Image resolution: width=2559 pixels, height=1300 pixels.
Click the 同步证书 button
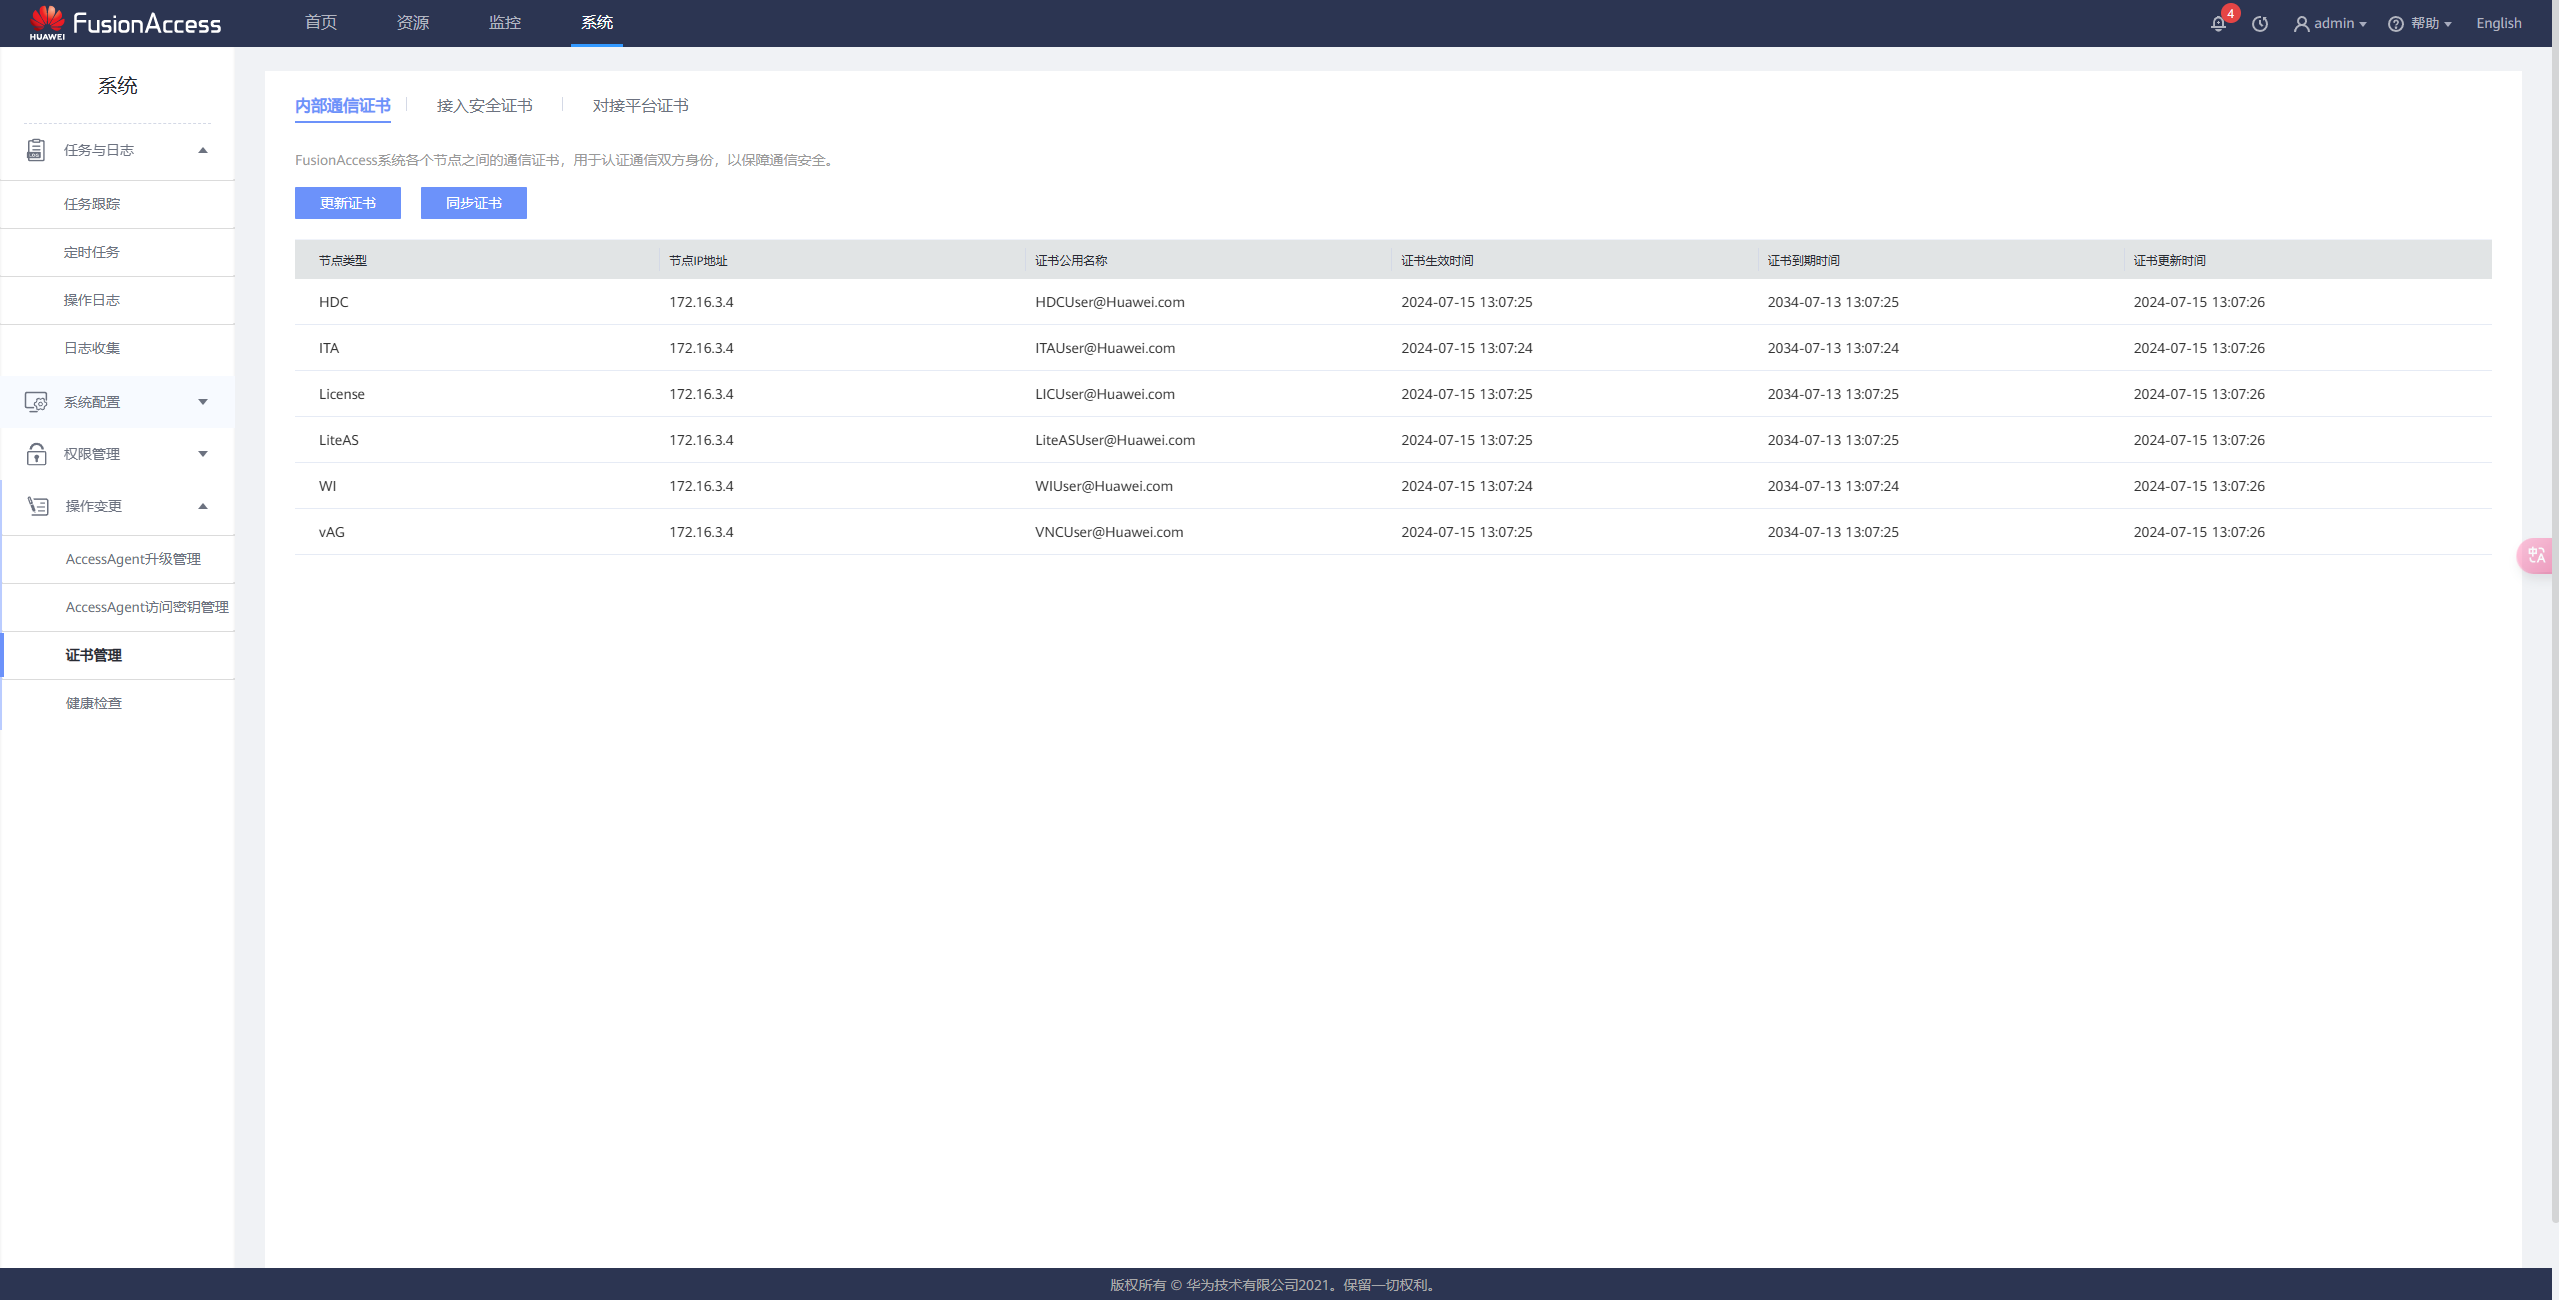(x=474, y=203)
